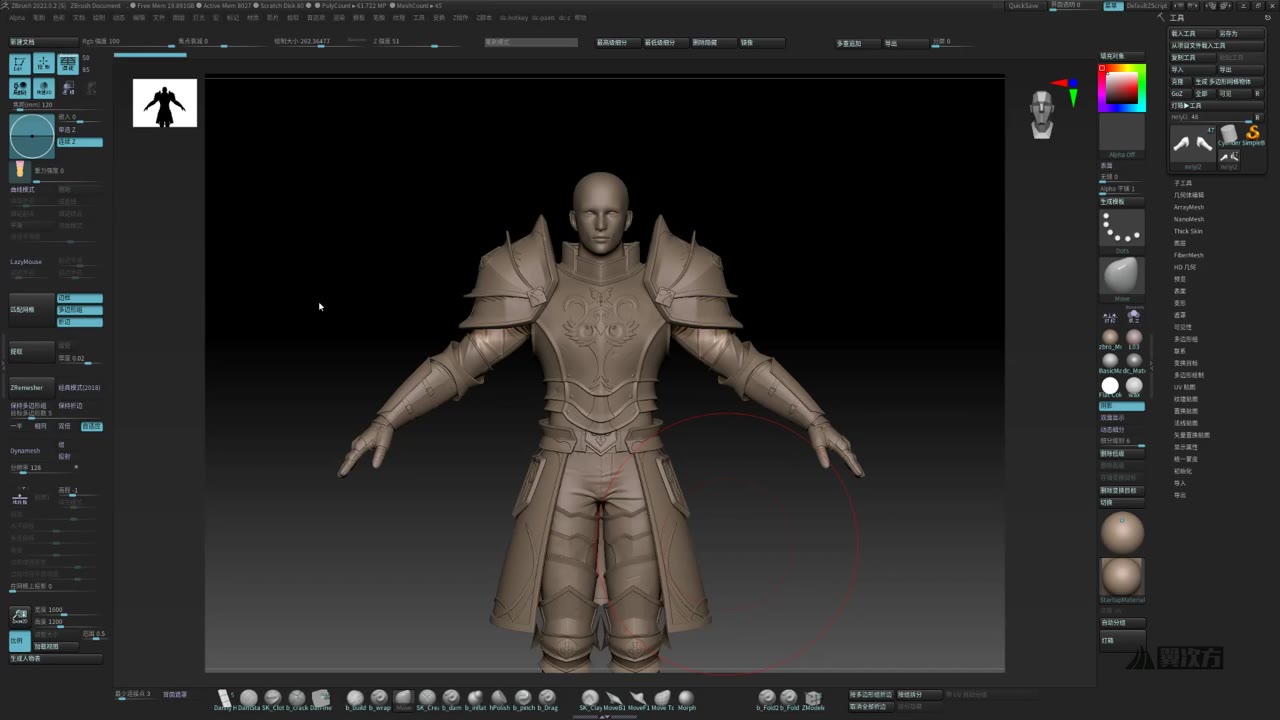Expand the ArrayMesh subpalette
This screenshot has height=720, width=1280.
[1189, 207]
